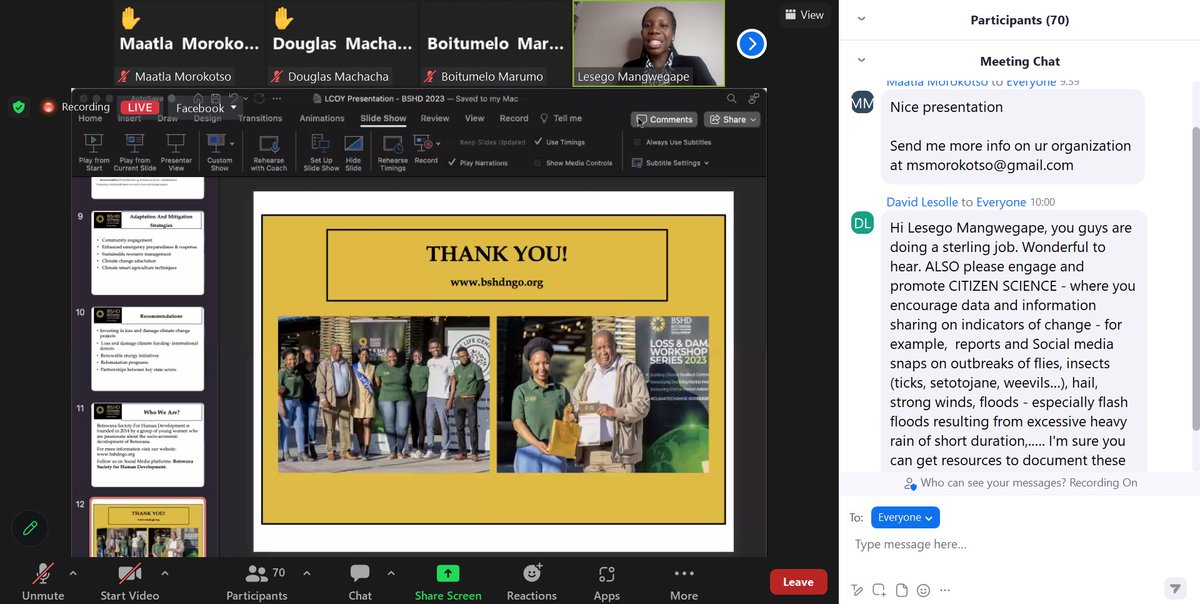Click PowerPoint search magnifier icon
Image resolution: width=1200 pixels, height=604 pixels.
(732, 98)
